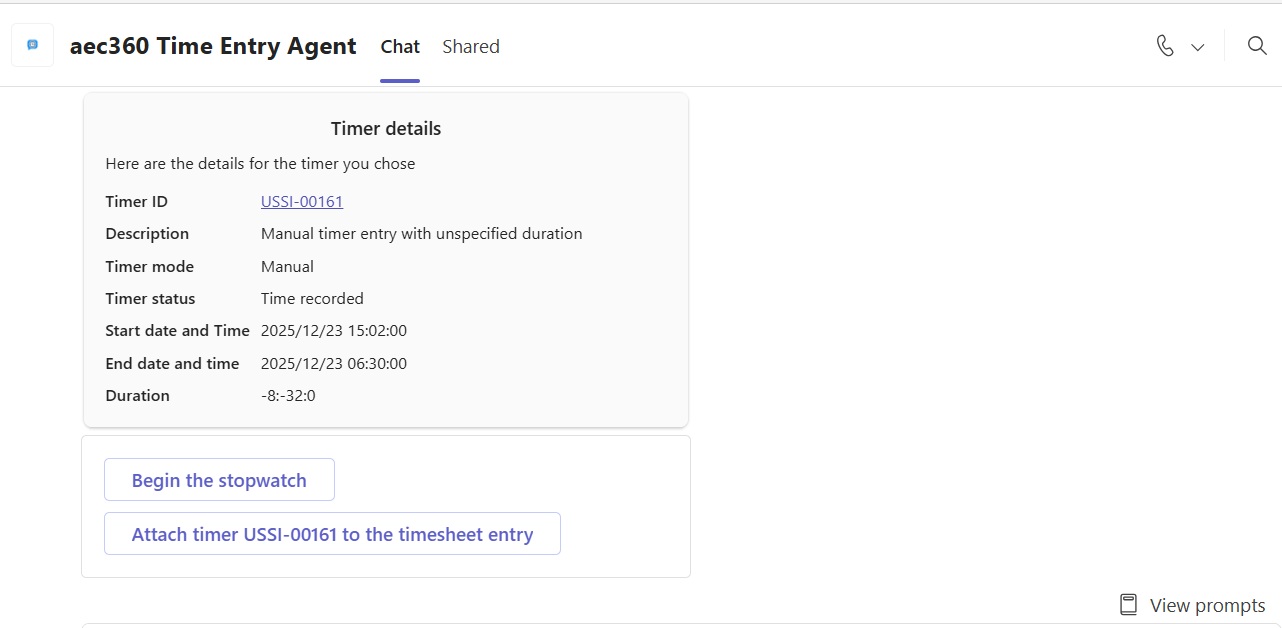Switch to the Shared tab

click(471, 47)
